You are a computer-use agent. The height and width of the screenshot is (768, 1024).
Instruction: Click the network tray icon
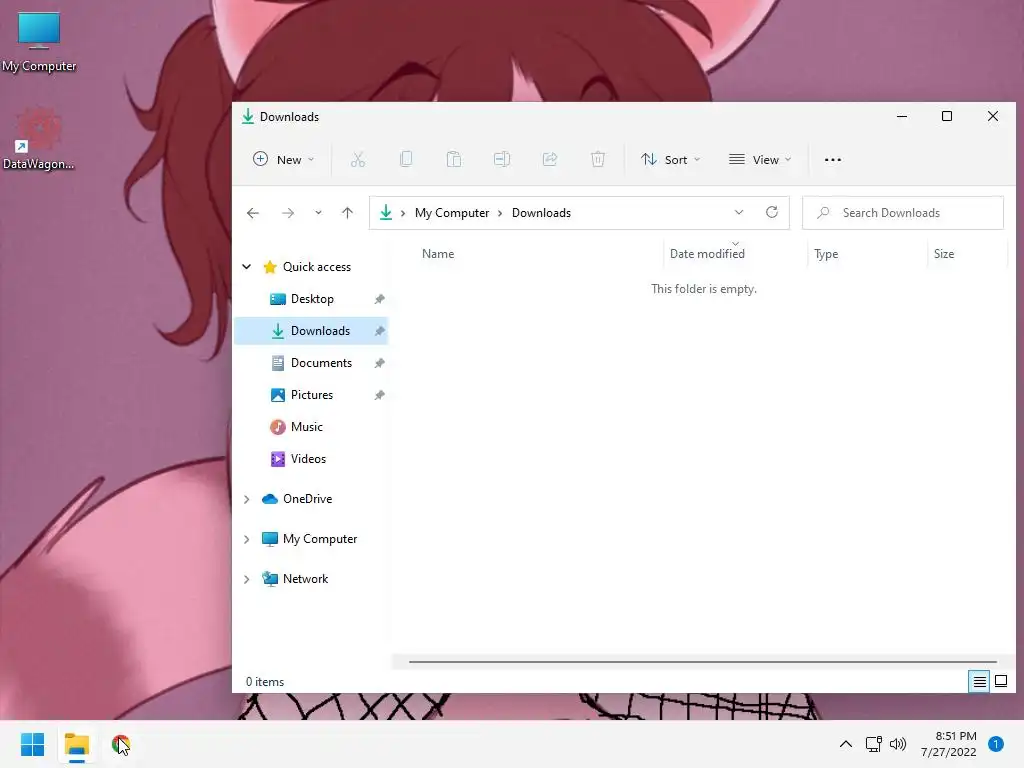[873, 744]
